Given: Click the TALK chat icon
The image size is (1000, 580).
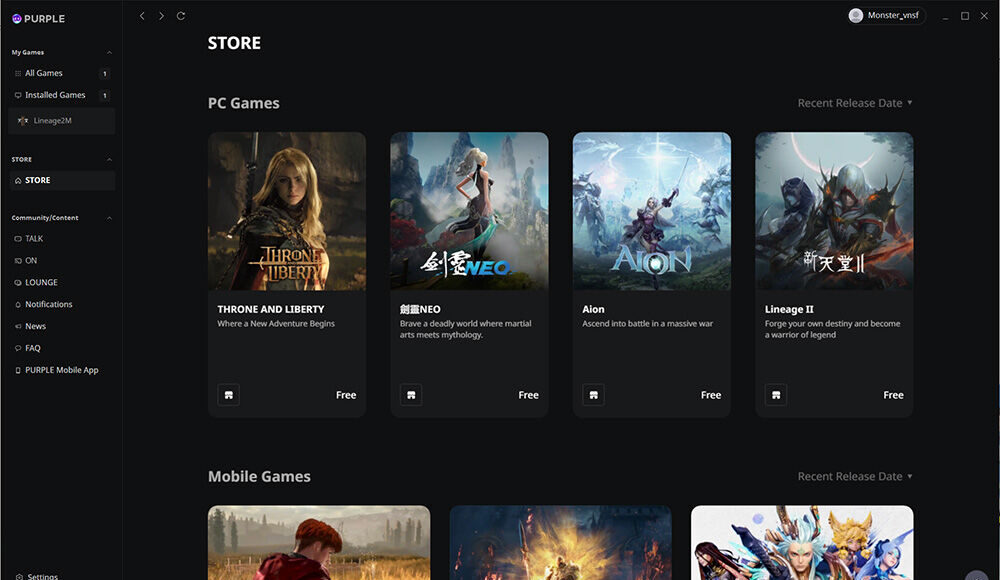Looking at the screenshot, I should coord(18,239).
